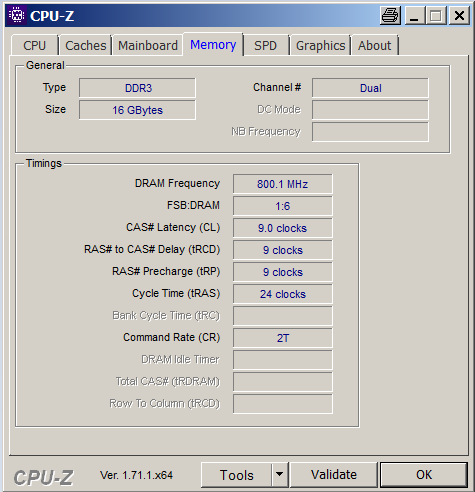This screenshot has width=475, height=492.
Task: Click the CAS# Latency (CL) label
Action: point(173,227)
